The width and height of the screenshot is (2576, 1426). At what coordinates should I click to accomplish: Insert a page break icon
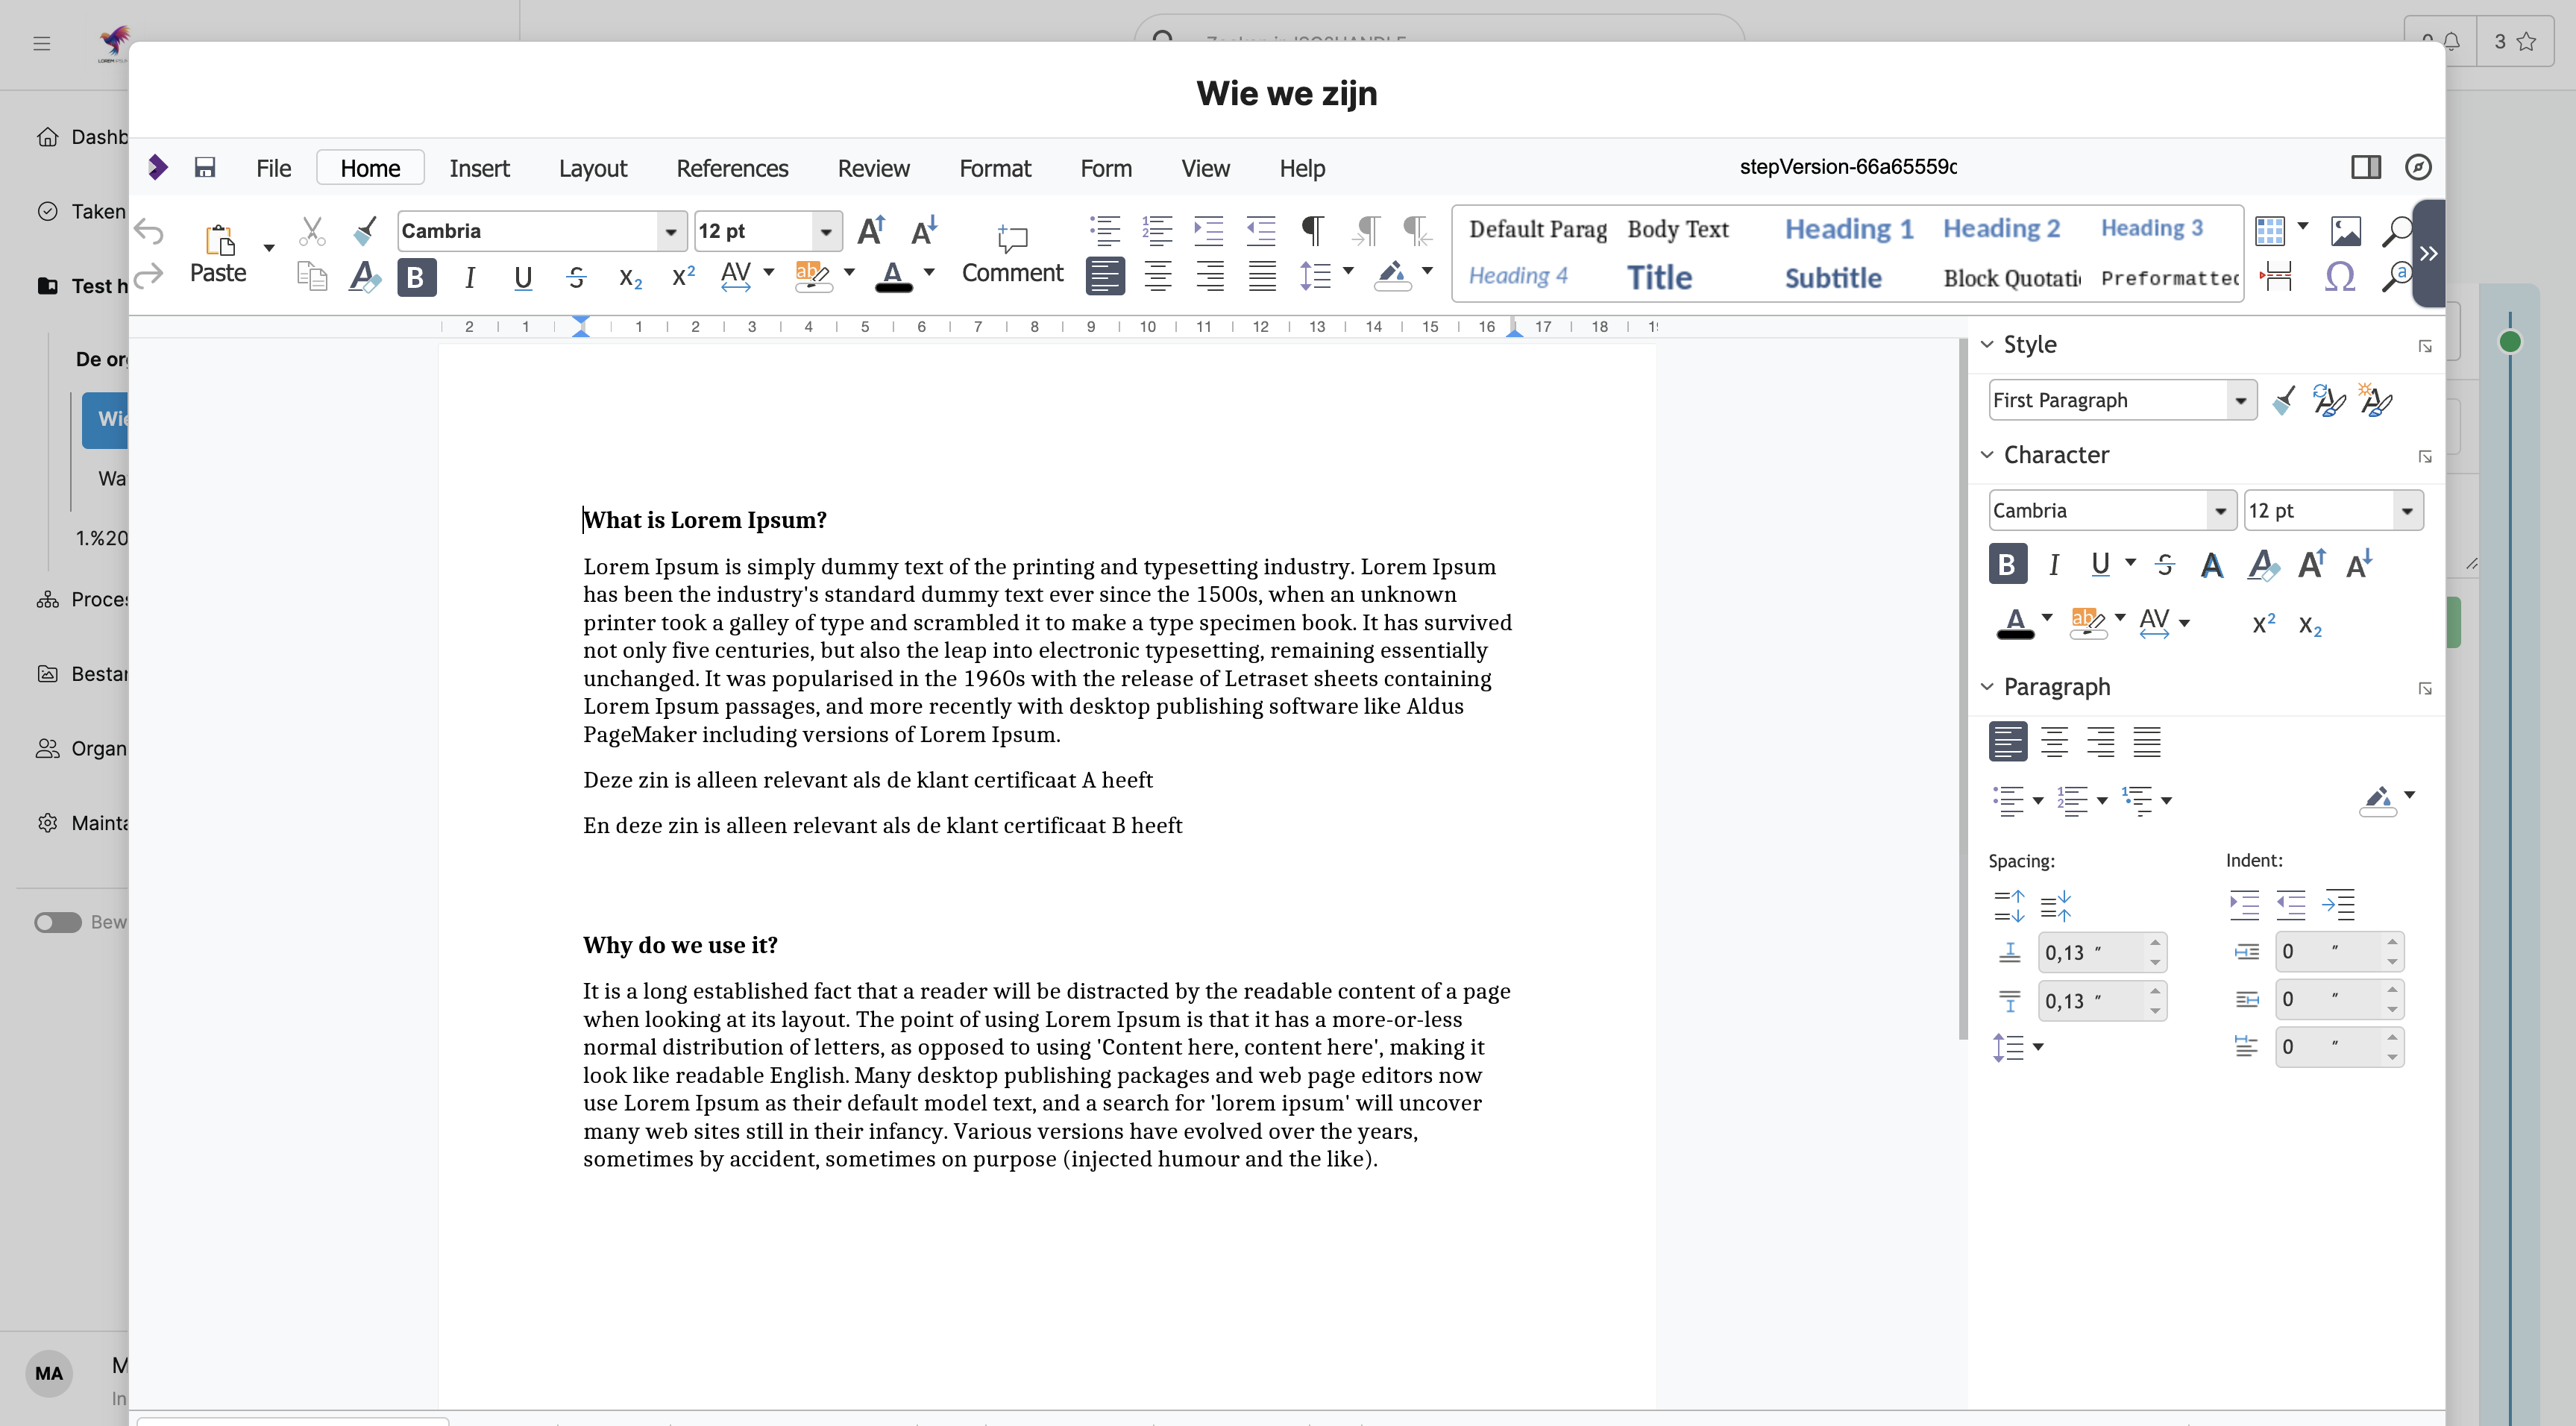2276,276
